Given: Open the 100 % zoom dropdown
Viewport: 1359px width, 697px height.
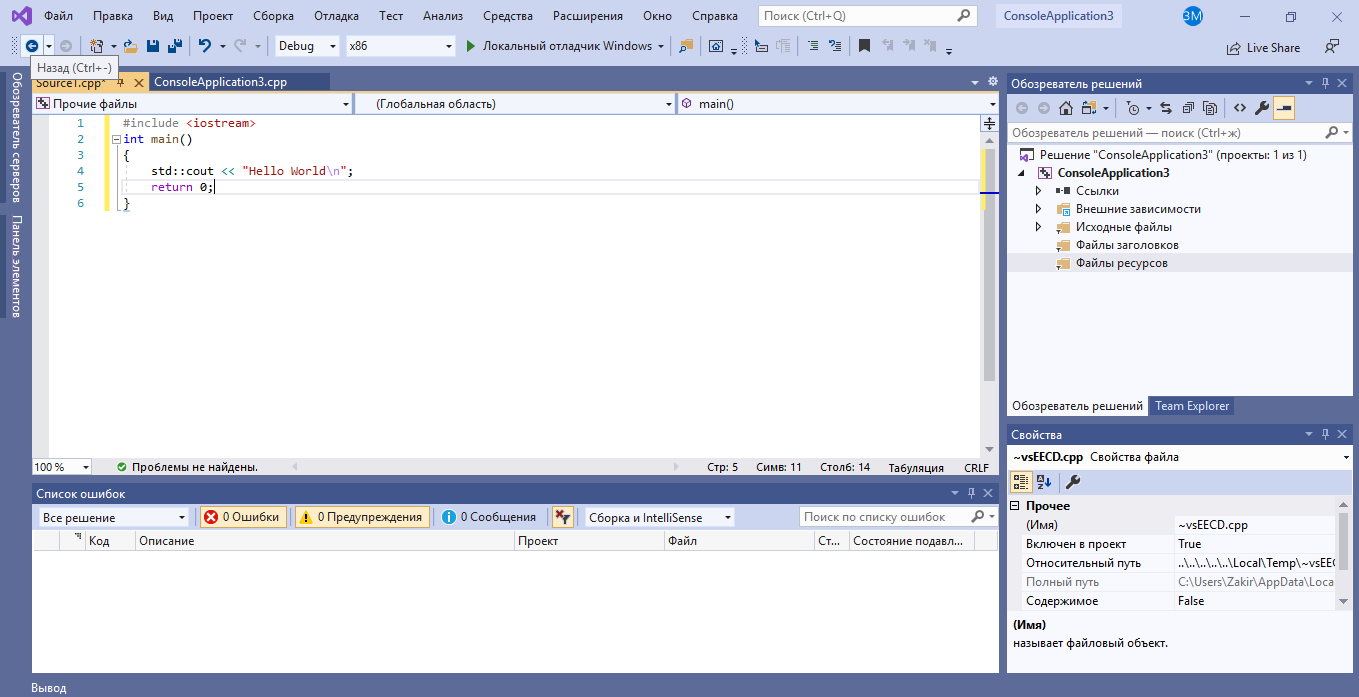Looking at the screenshot, I should [x=62, y=467].
